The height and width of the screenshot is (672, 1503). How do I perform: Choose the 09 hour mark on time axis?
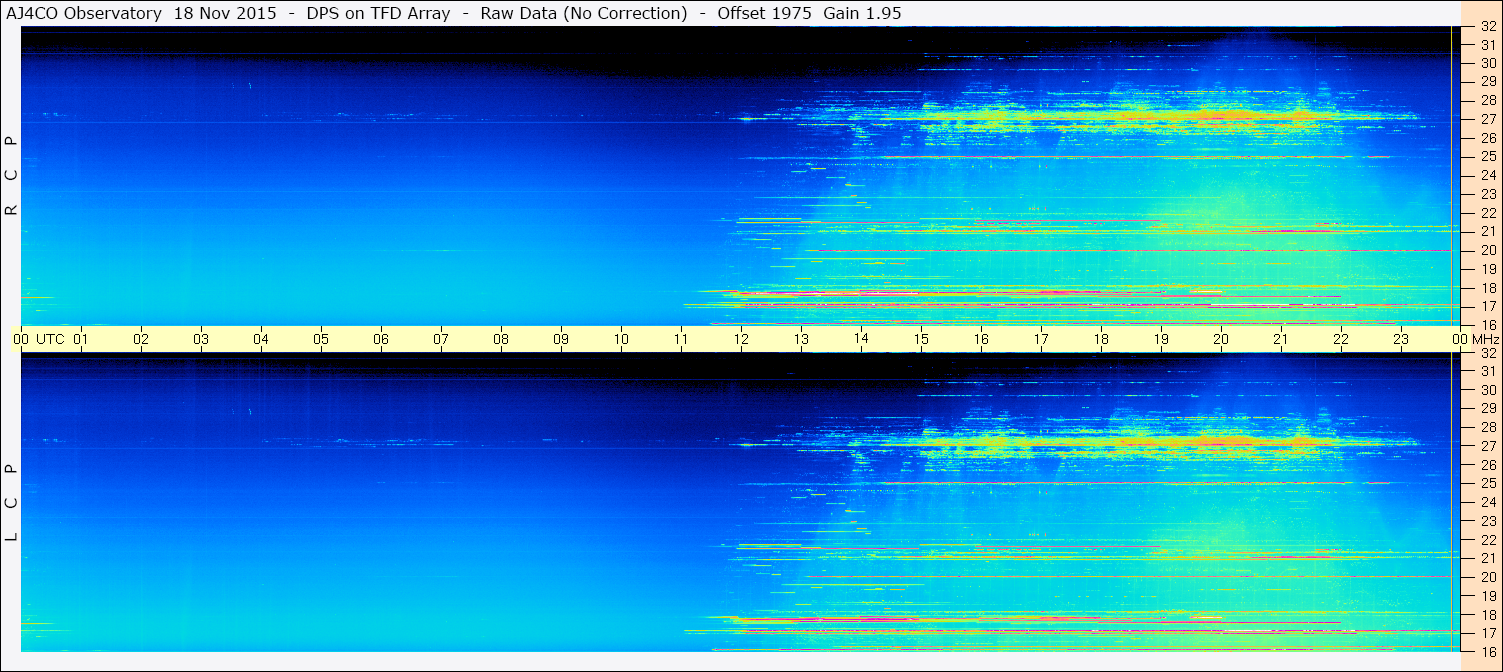(561, 339)
